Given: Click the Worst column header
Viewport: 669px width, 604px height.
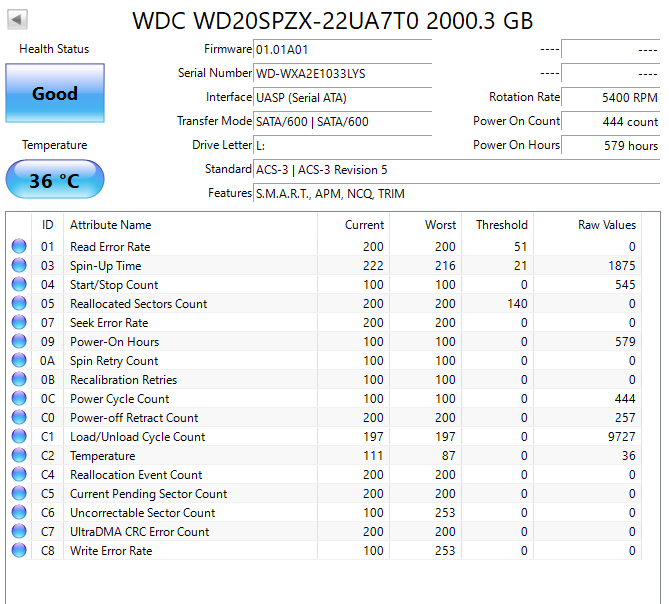Looking at the screenshot, I should coord(425,225).
